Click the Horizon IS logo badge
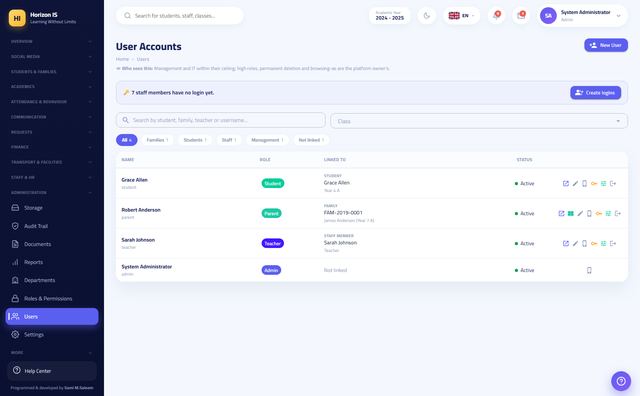Image resolution: width=640 pixels, height=396 pixels. coord(17,18)
